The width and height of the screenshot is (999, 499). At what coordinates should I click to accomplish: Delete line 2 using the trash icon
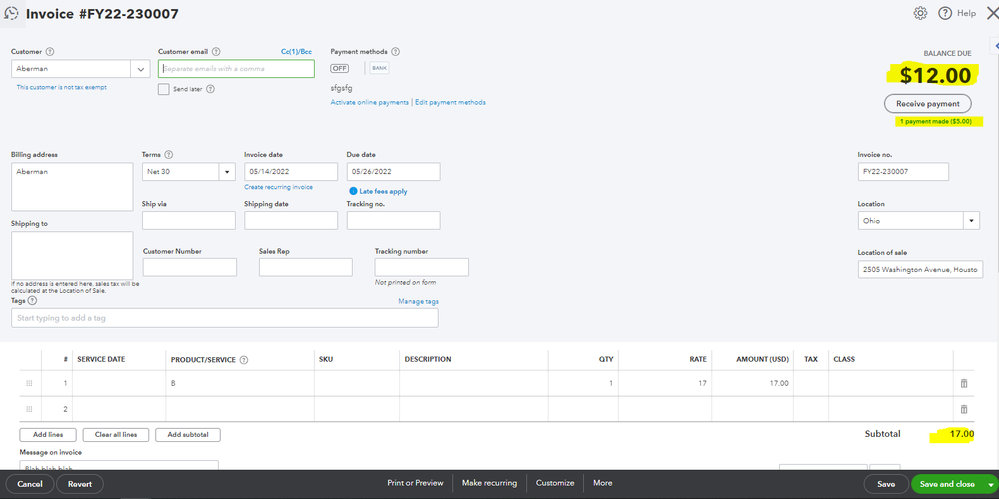[x=964, y=409]
